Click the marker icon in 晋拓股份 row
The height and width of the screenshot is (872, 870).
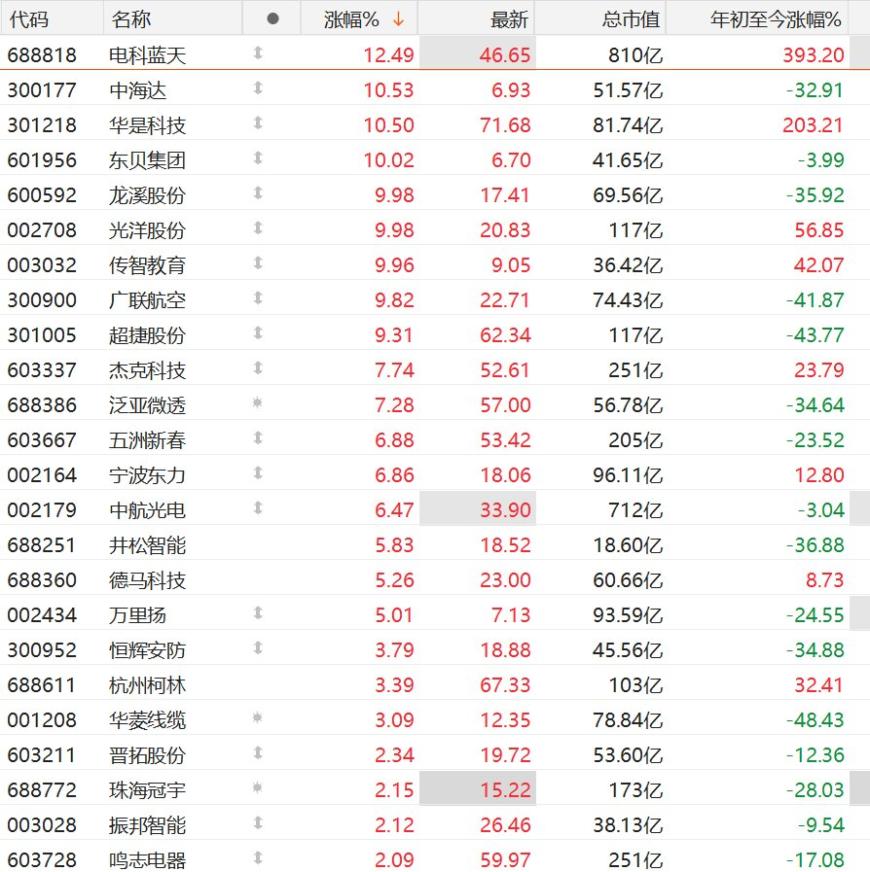click(258, 754)
